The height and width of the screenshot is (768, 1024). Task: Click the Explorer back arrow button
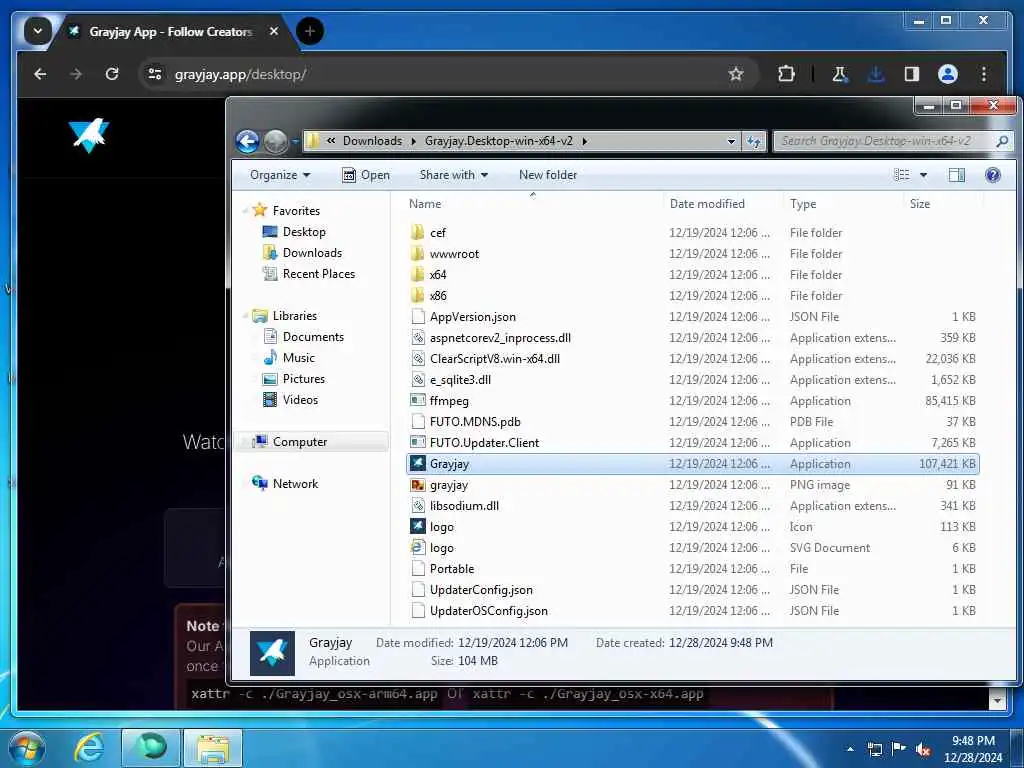pyautogui.click(x=248, y=141)
